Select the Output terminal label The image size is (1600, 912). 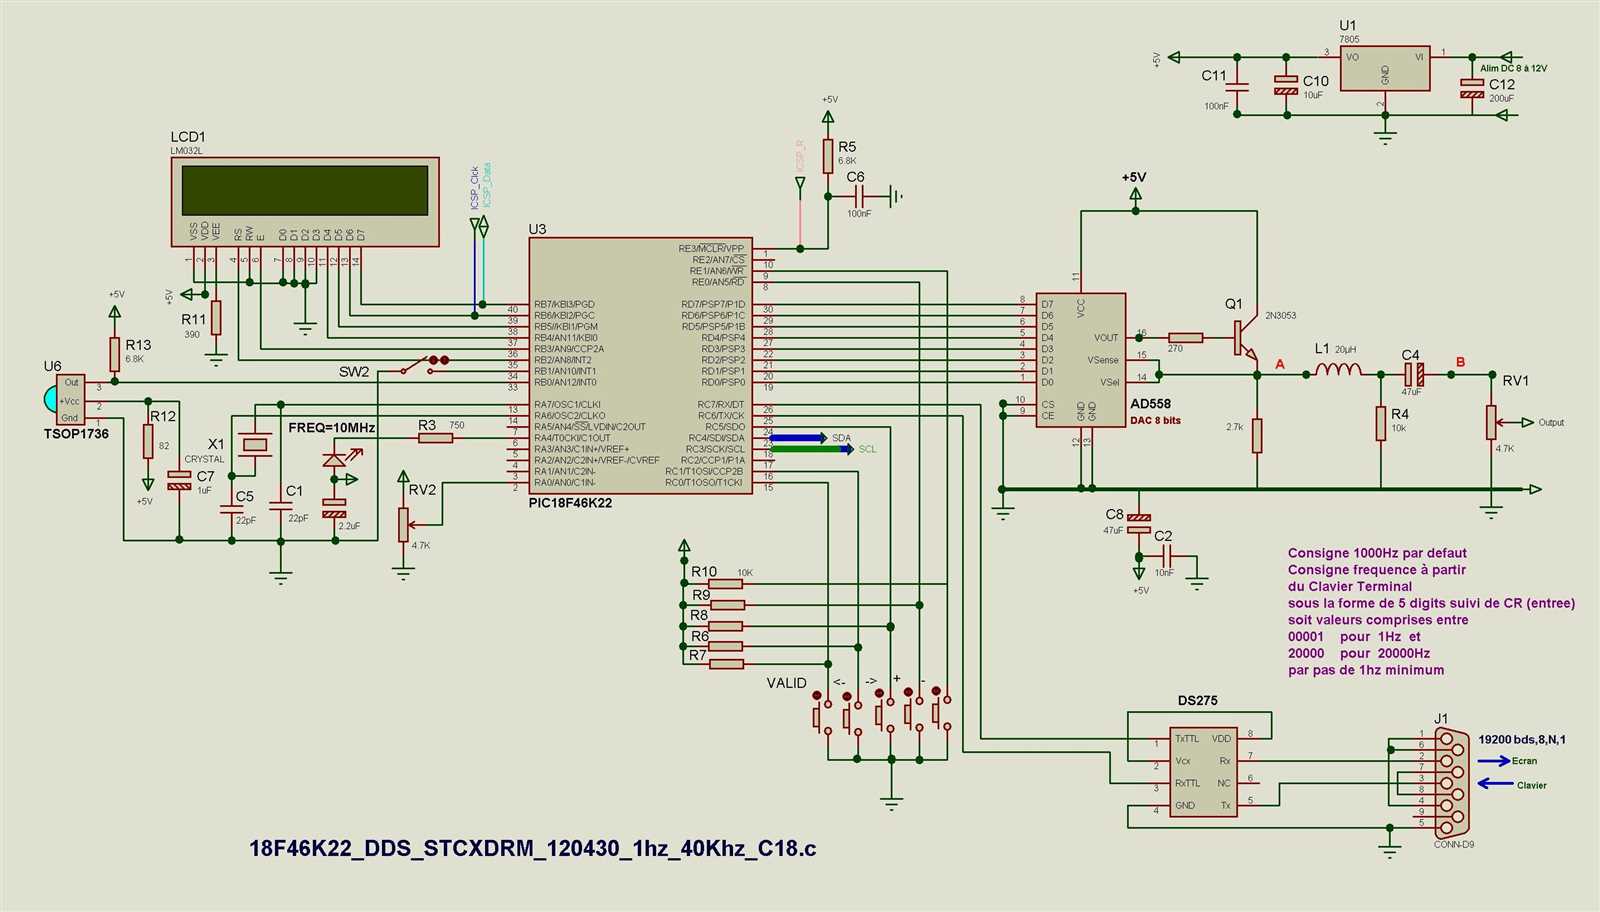click(1550, 422)
